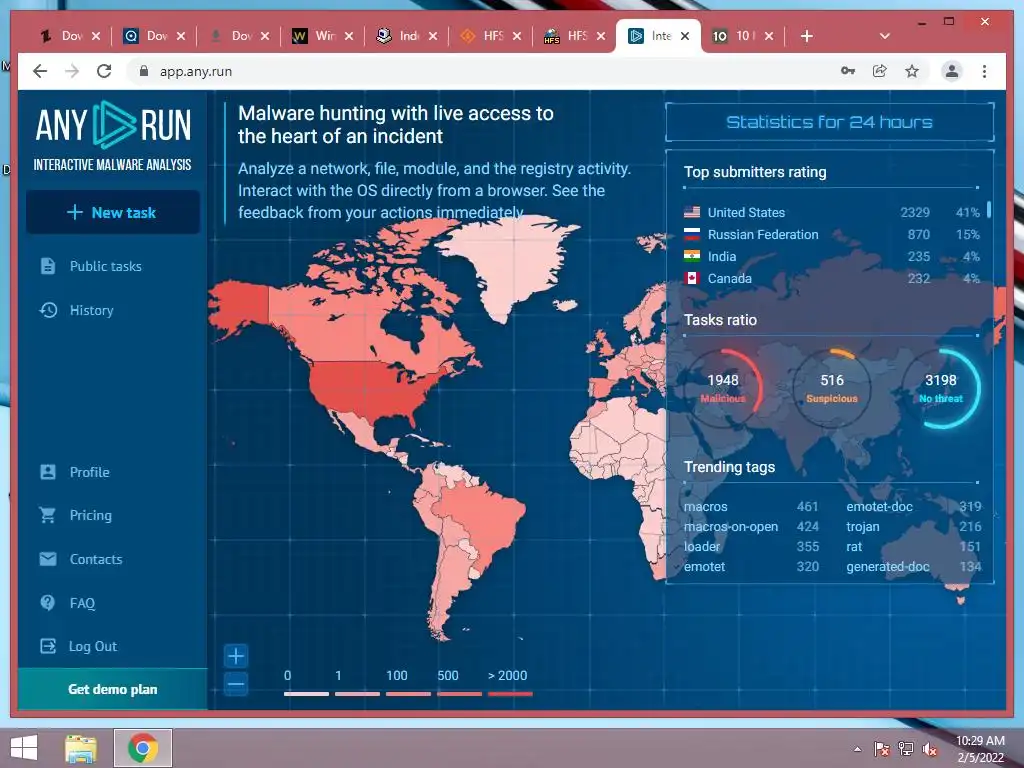Open the saved passwords key icon

pos(848,71)
